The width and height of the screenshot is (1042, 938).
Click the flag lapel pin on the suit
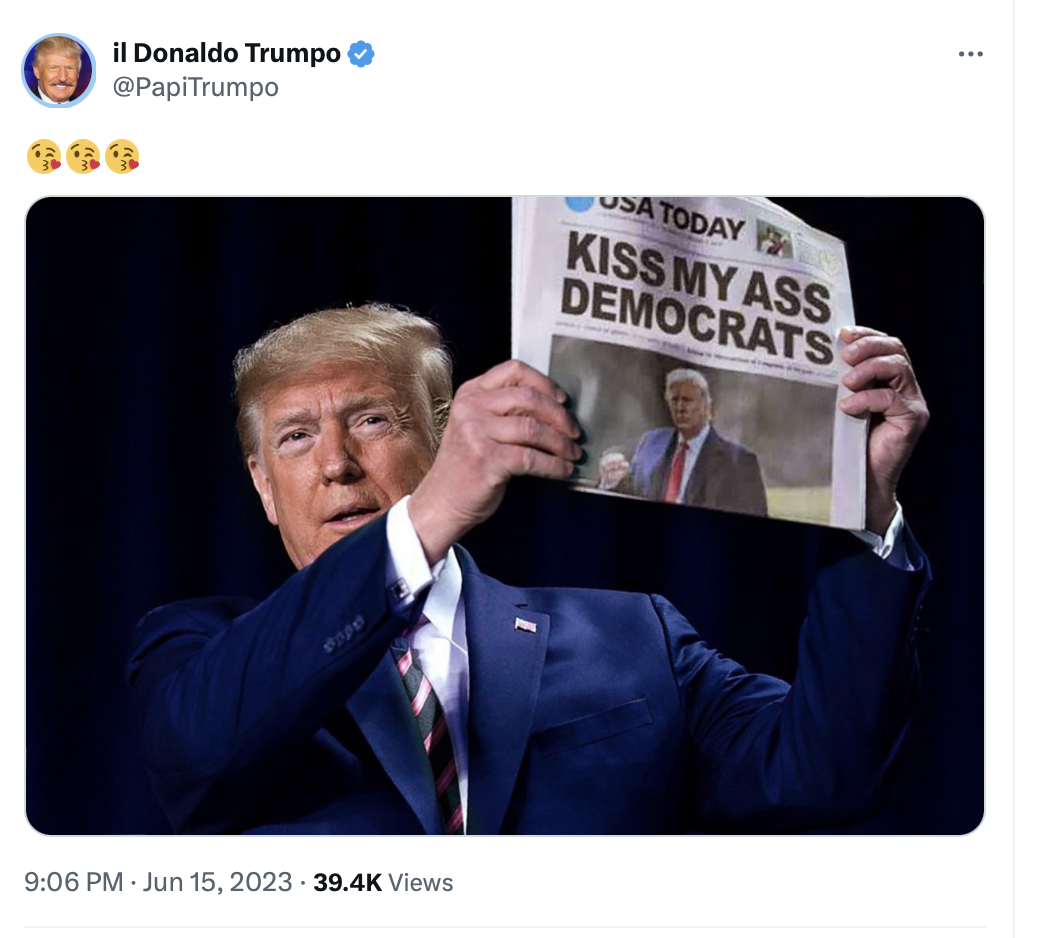526,624
